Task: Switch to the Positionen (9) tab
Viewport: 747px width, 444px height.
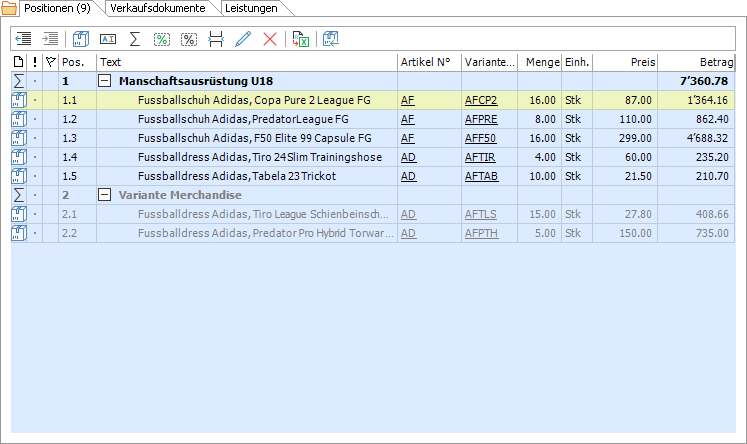Action: pyautogui.click(x=57, y=8)
